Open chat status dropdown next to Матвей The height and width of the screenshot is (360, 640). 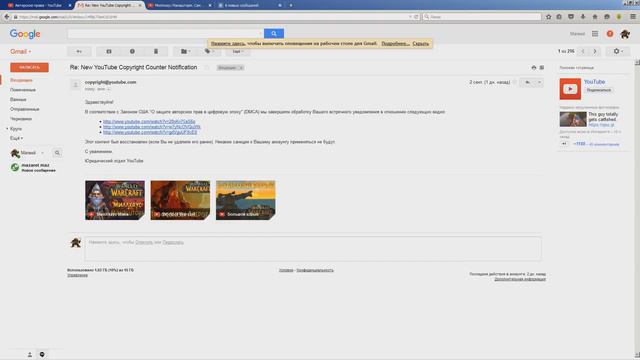42,153
